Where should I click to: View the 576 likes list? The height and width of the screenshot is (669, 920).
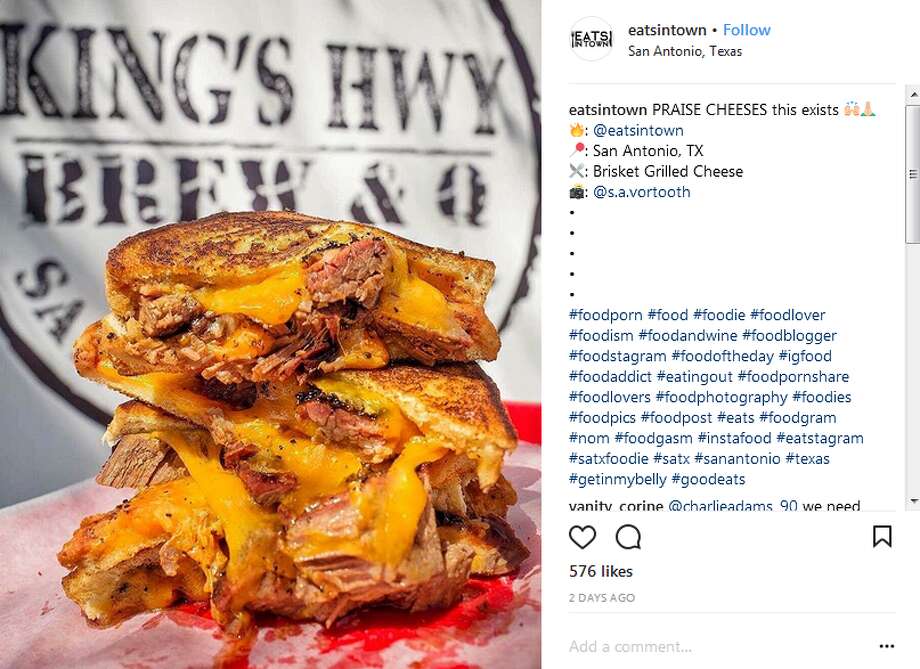(601, 572)
